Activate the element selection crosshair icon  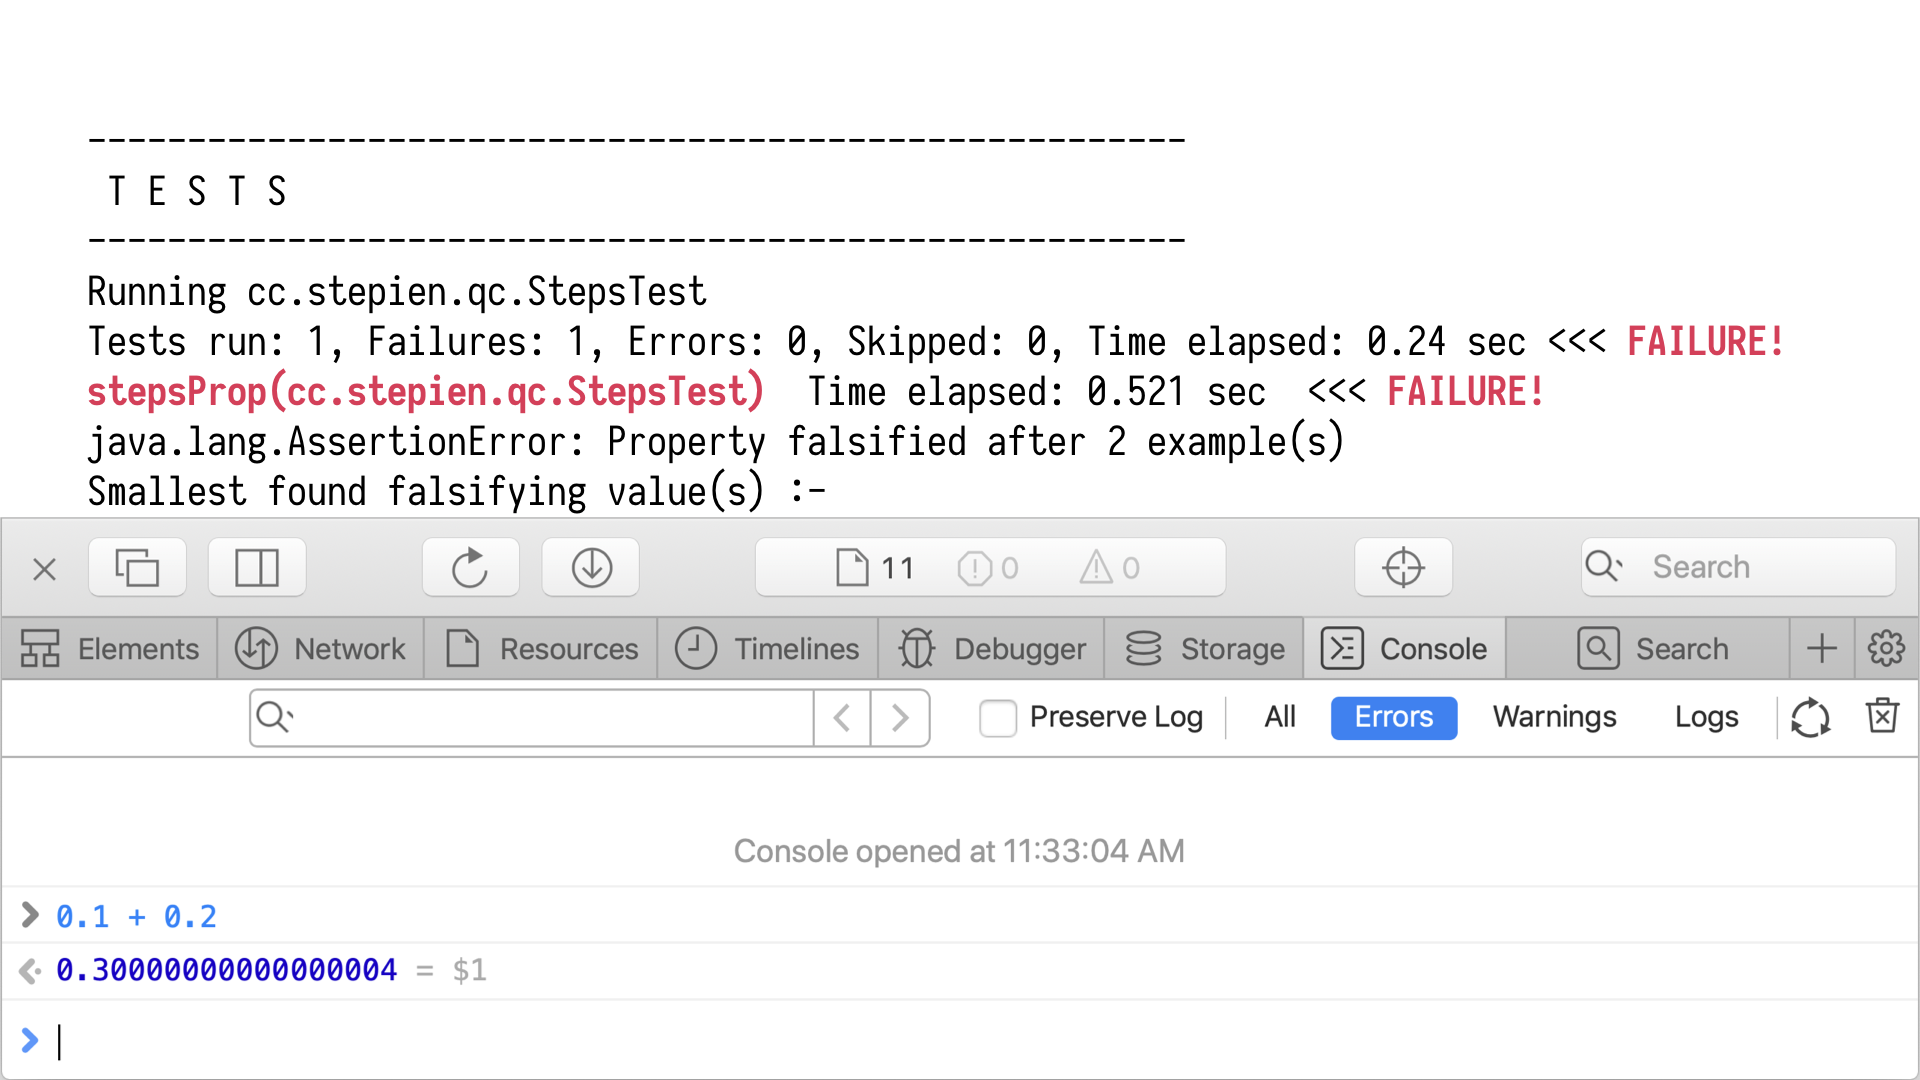pyautogui.click(x=1403, y=568)
